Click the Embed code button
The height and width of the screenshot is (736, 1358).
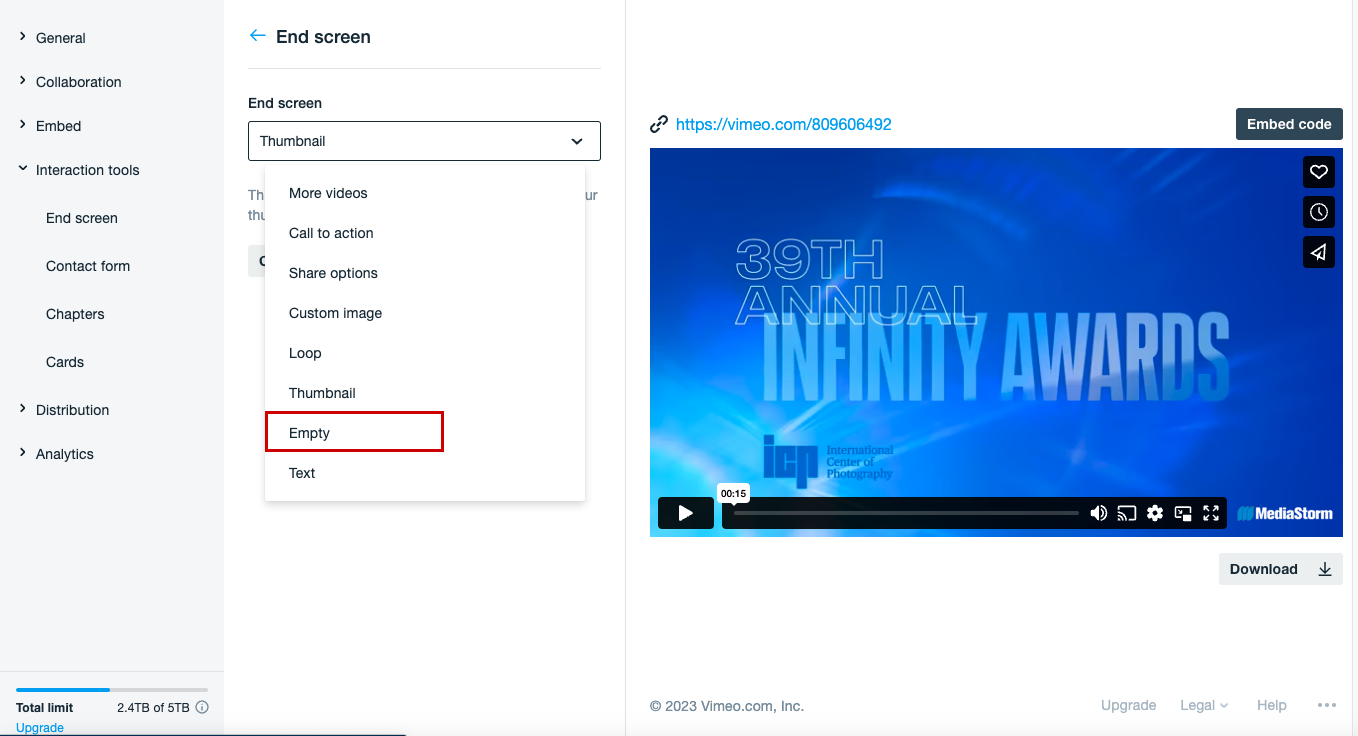point(1289,123)
